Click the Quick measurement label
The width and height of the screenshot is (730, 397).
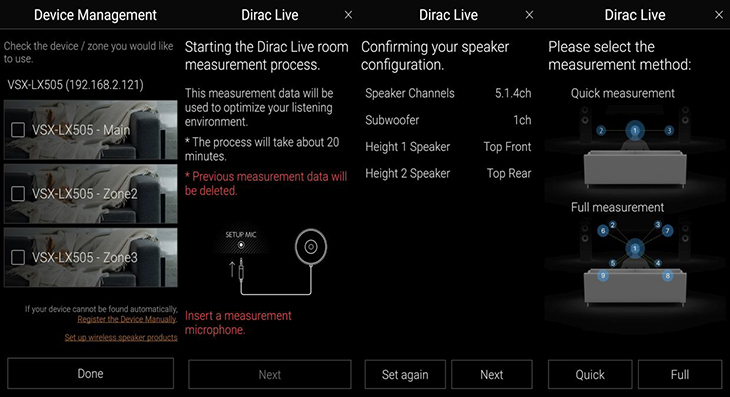[x=622, y=94]
